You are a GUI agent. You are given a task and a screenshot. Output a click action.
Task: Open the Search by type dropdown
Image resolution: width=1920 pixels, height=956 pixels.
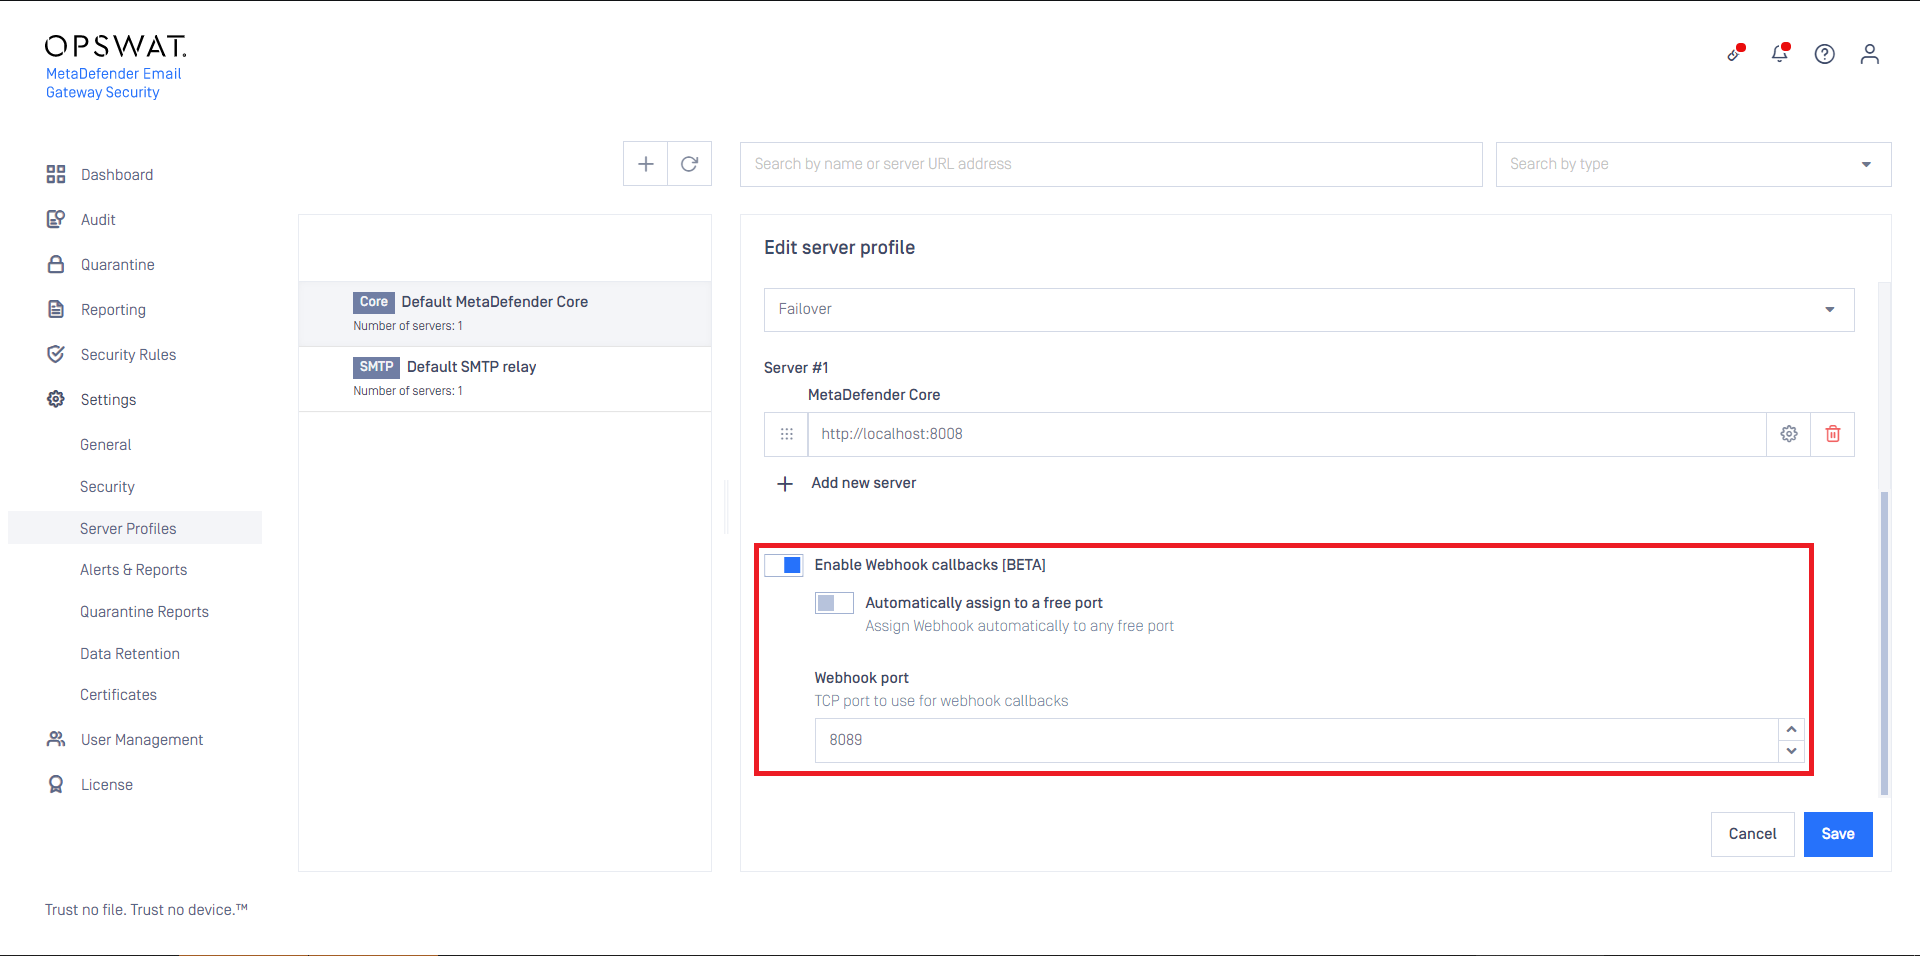tap(1693, 164)
